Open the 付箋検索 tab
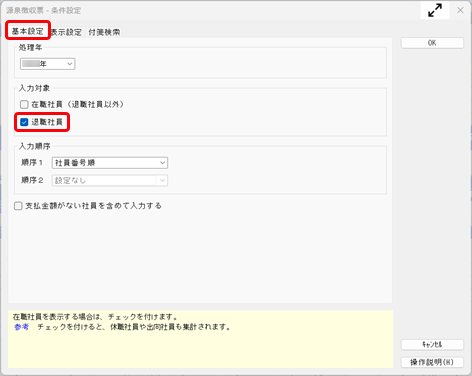The width and height of the screenshot is (472, 376). [x=104, y=32]
